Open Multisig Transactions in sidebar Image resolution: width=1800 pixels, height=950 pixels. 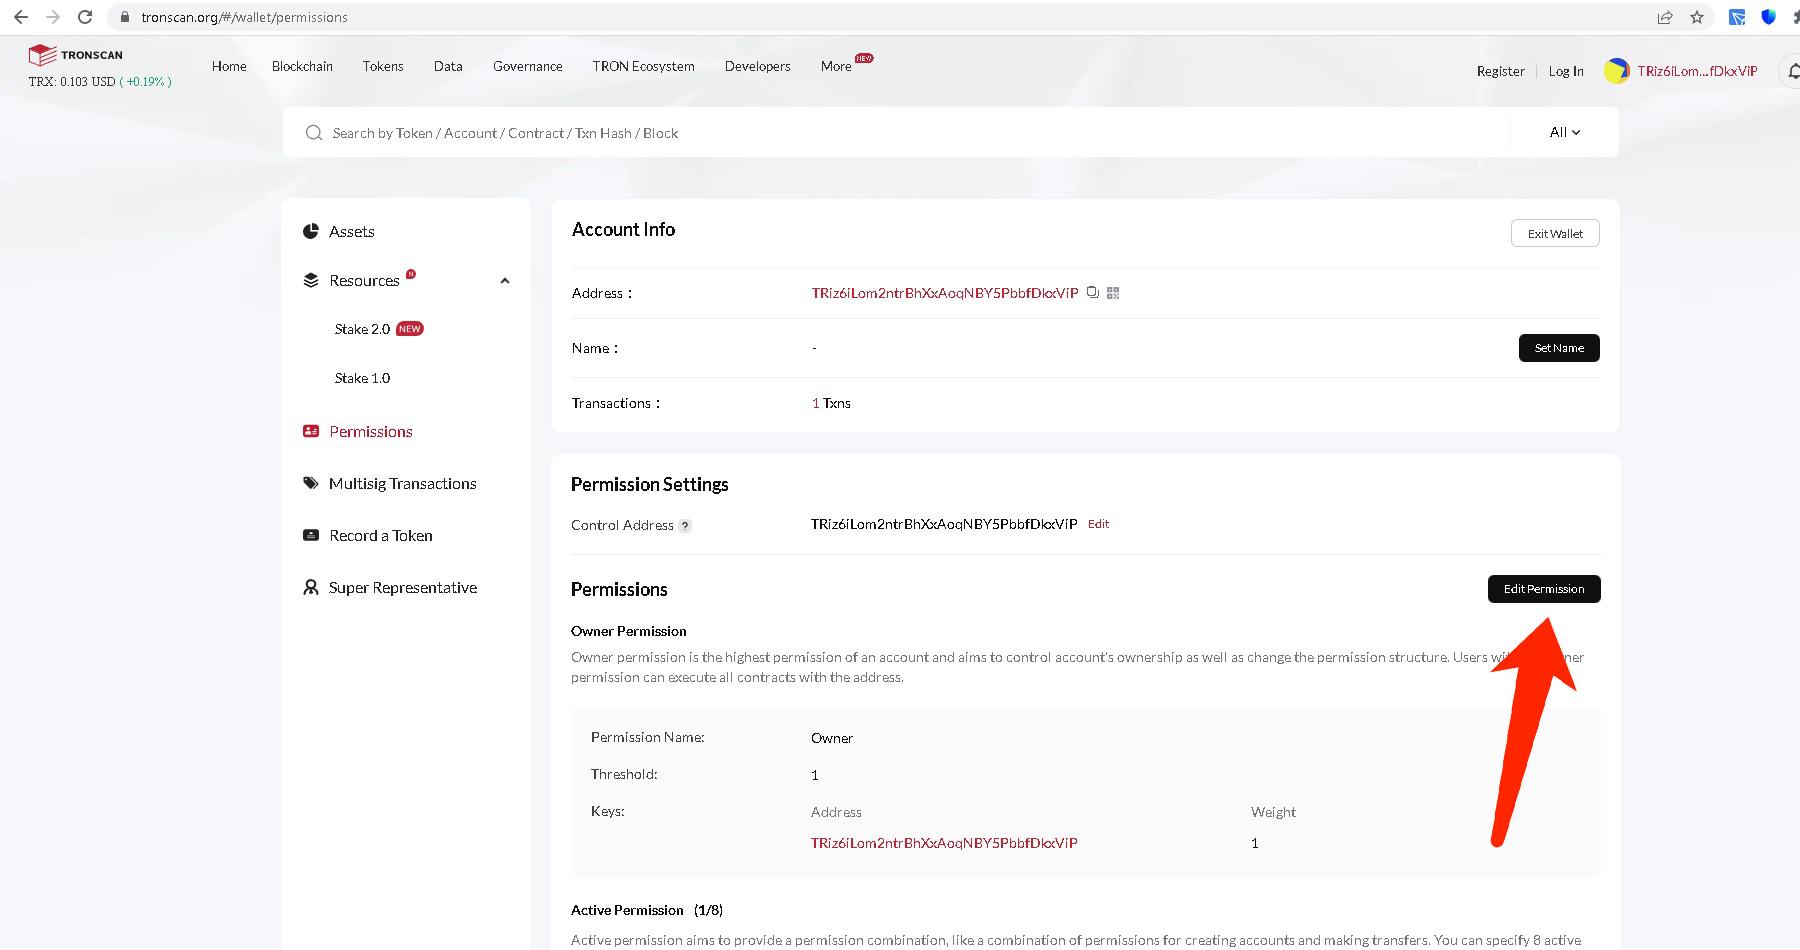403,484
